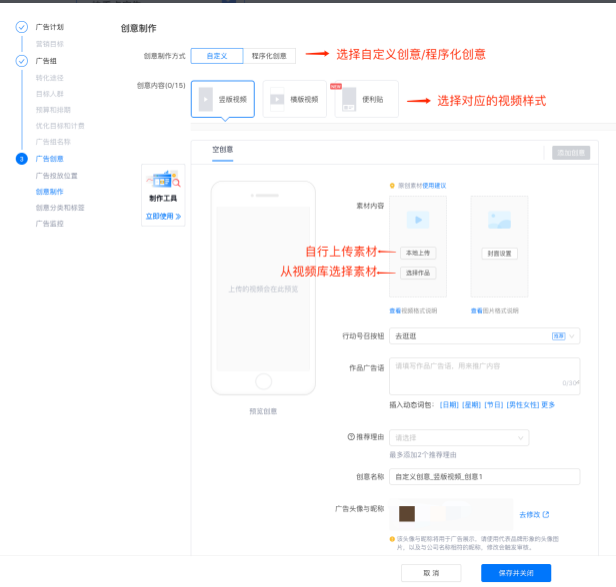Open the 推荐理由 dropdown

(x=459, y=437)
